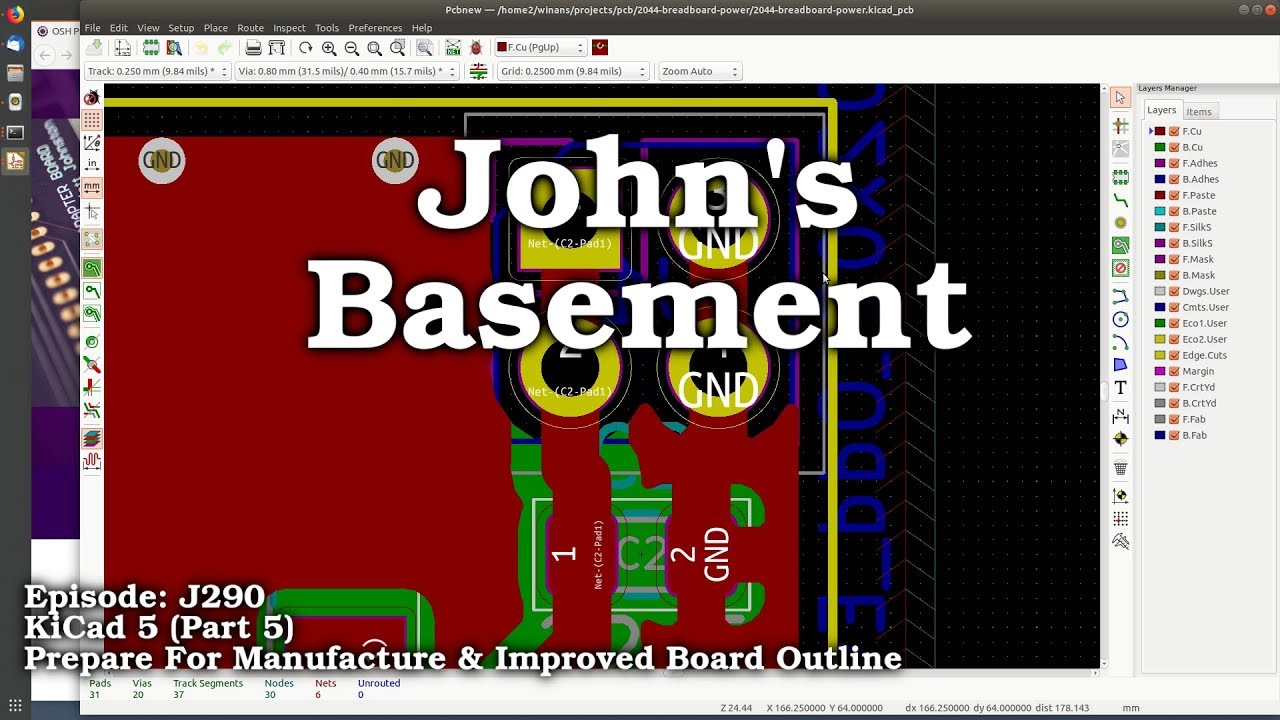Click the Save board icon
Screen dimensions: 1280x720
(x=94, y=48)
